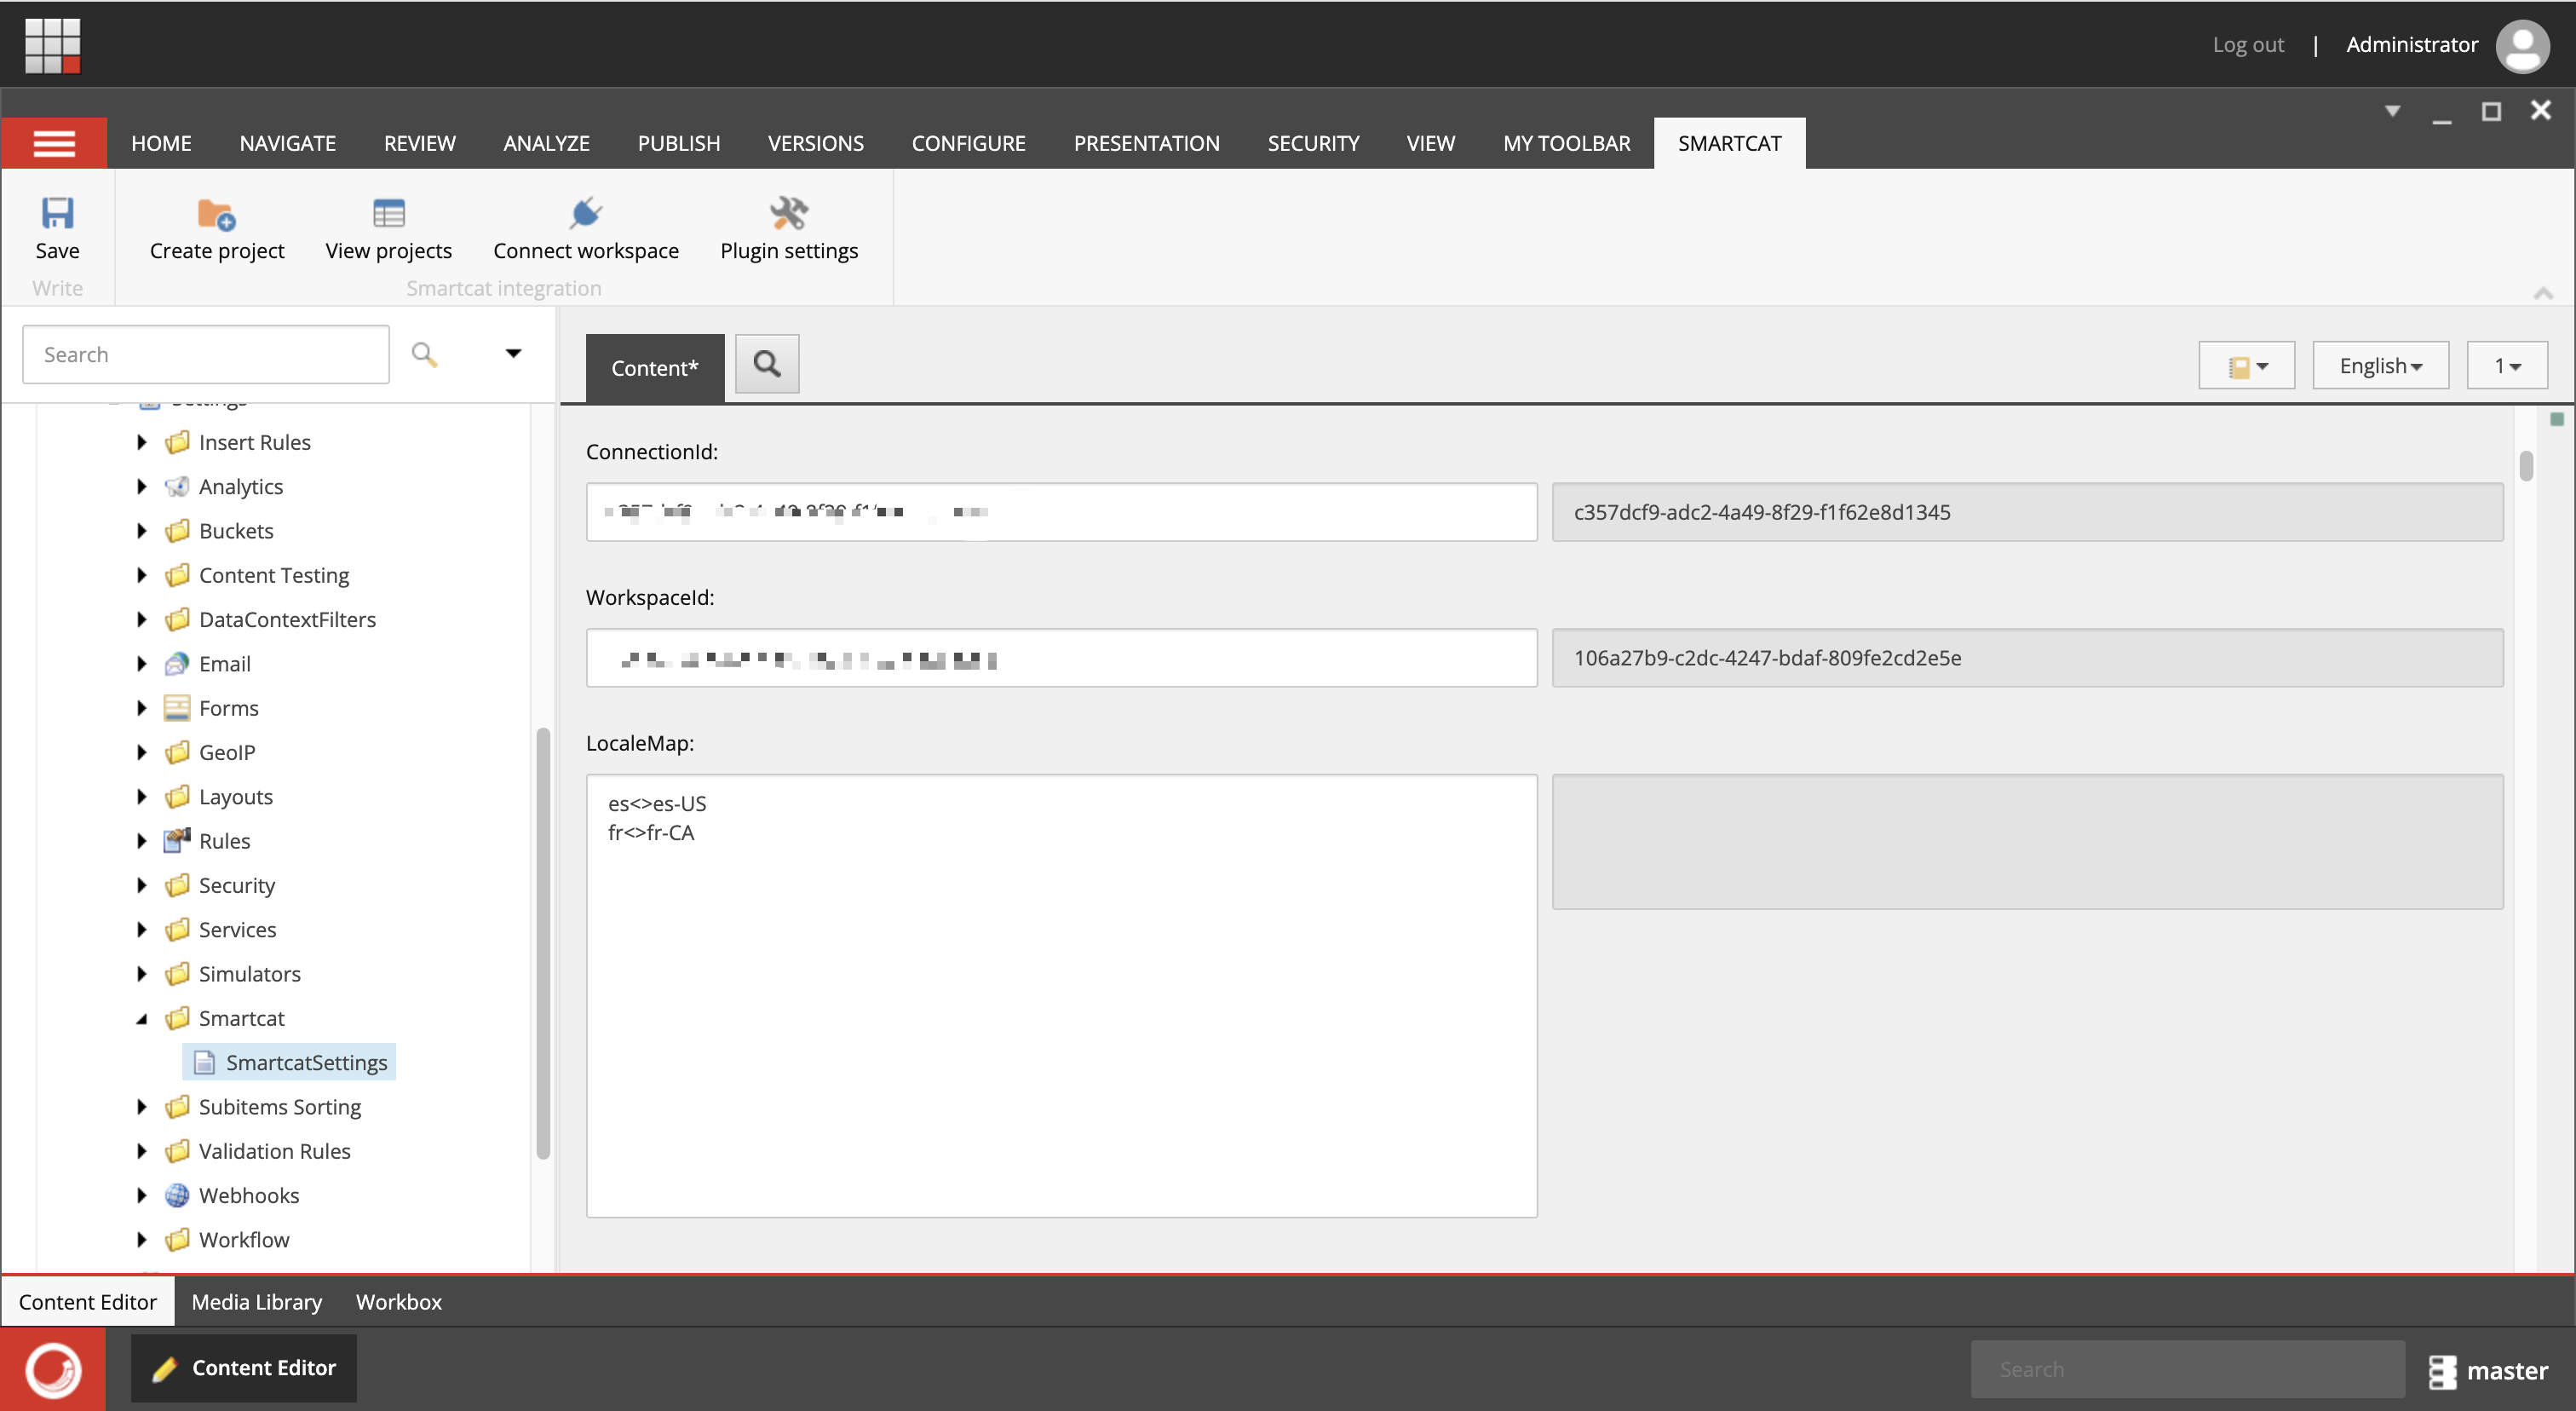
Task: Select the PRESENTATION ribbon tab
Action: pyautogui.click(x=1146, y=143)
